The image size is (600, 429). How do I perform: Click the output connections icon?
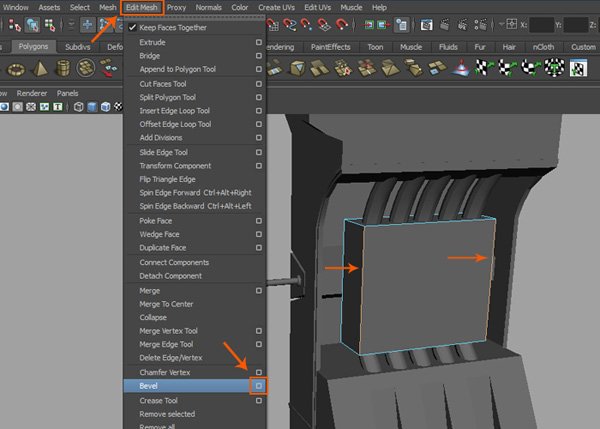tap(383, 25)
